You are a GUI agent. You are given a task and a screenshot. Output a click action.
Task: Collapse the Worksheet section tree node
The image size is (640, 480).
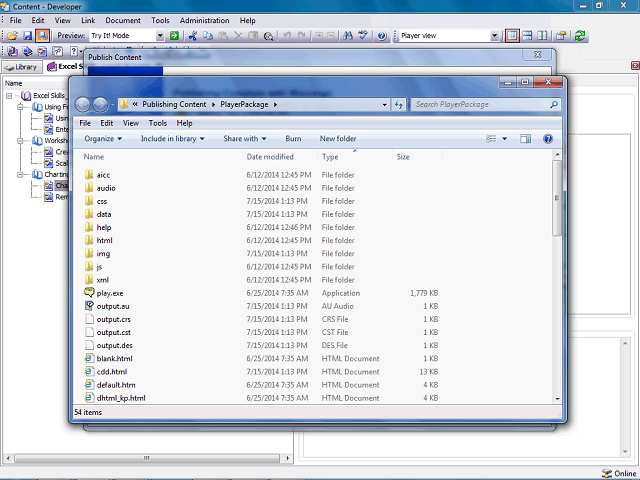pos(20,141)
